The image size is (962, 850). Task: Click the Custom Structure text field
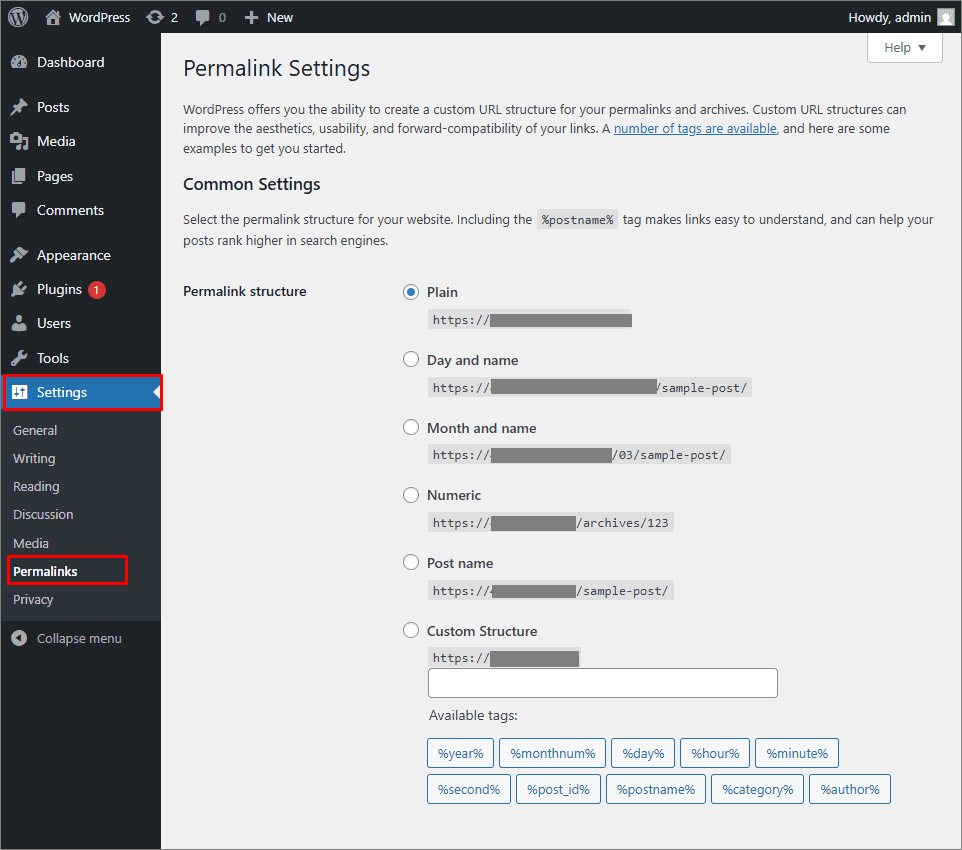602,682
